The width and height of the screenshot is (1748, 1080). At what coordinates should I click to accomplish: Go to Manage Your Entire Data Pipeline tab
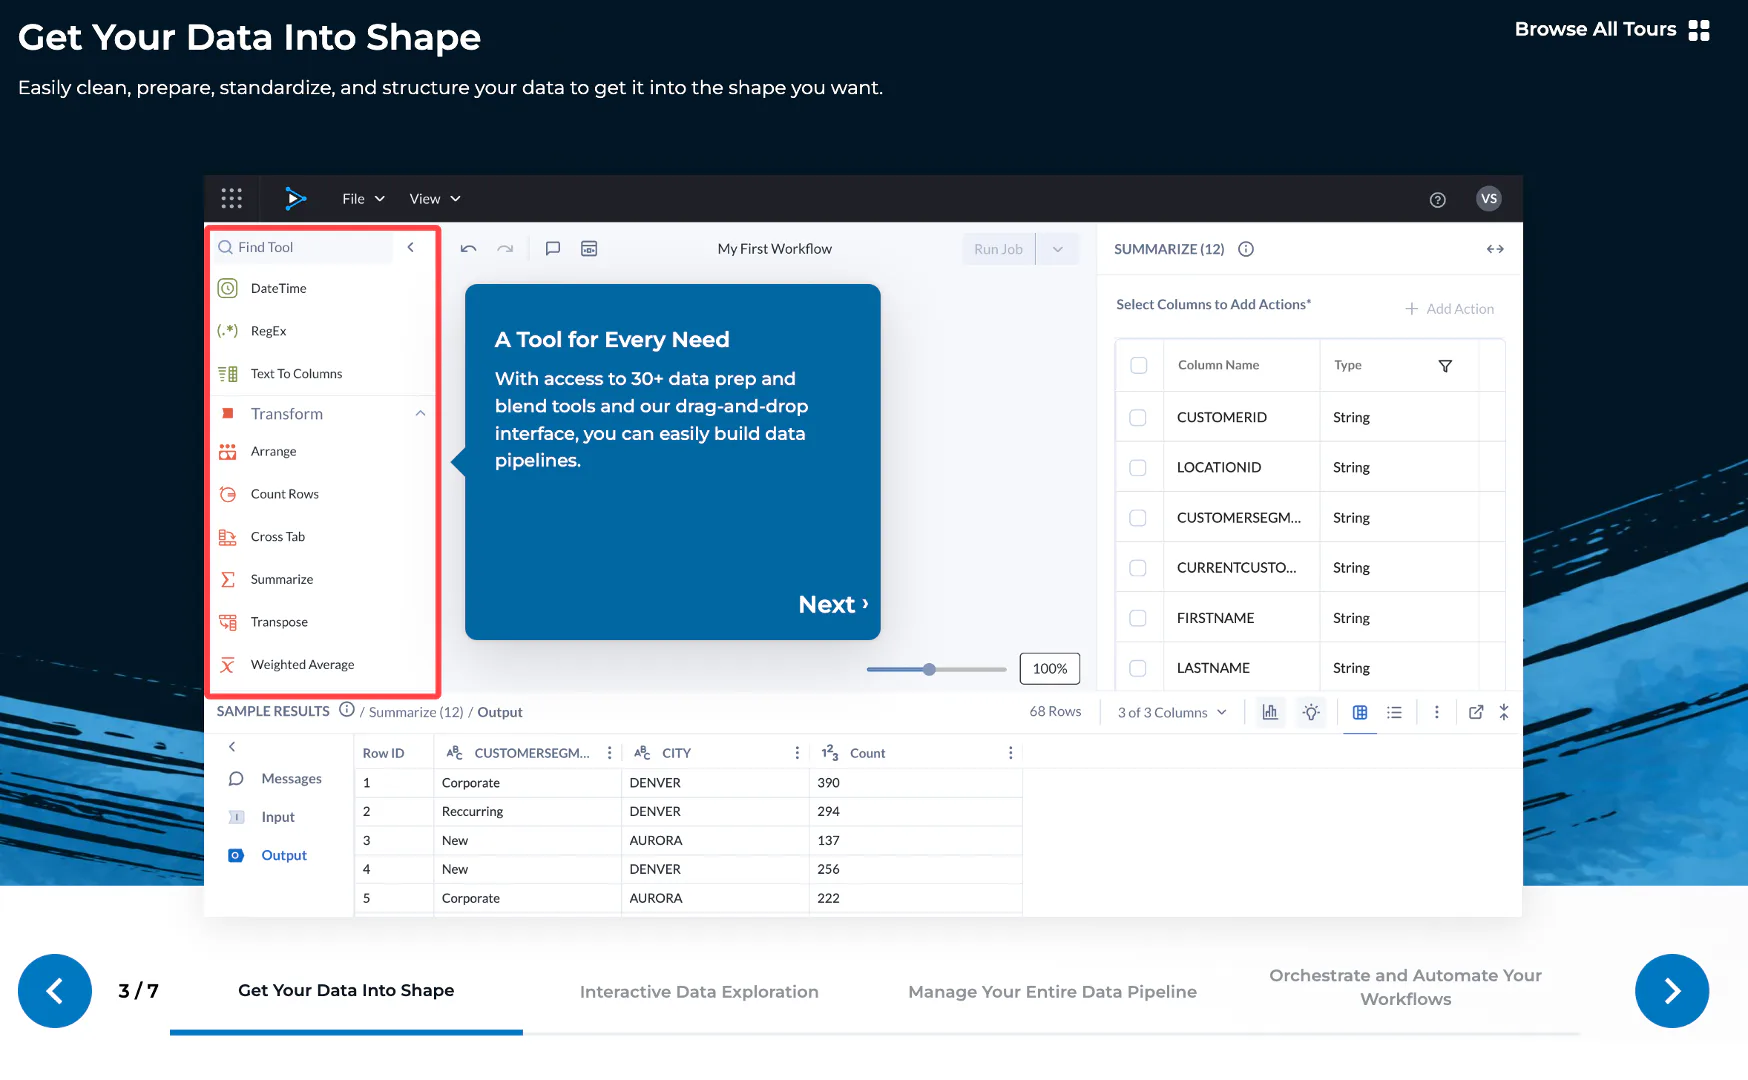tap(1052, 992)
